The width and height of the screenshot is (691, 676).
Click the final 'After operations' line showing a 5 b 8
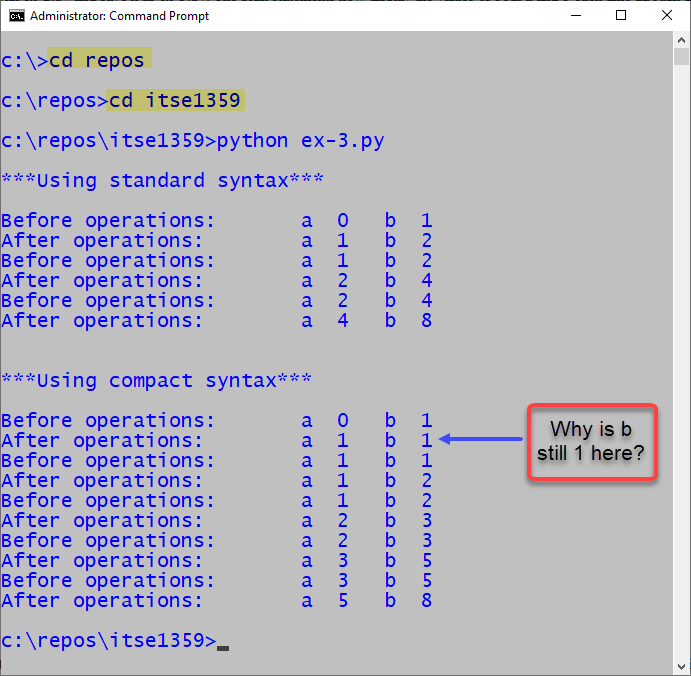click(216, 600)
